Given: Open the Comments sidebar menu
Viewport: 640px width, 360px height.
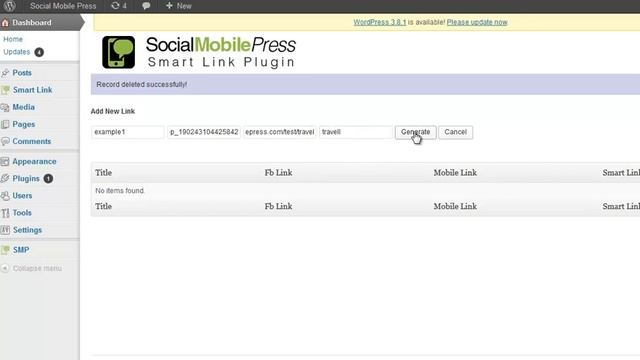Looking at the screenshot, I should click(32, 141).
